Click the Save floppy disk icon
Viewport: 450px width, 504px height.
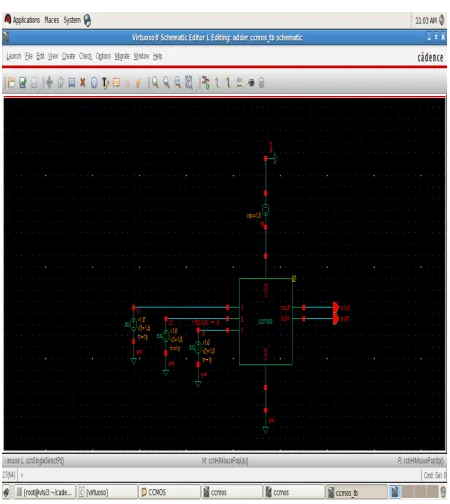34,82
